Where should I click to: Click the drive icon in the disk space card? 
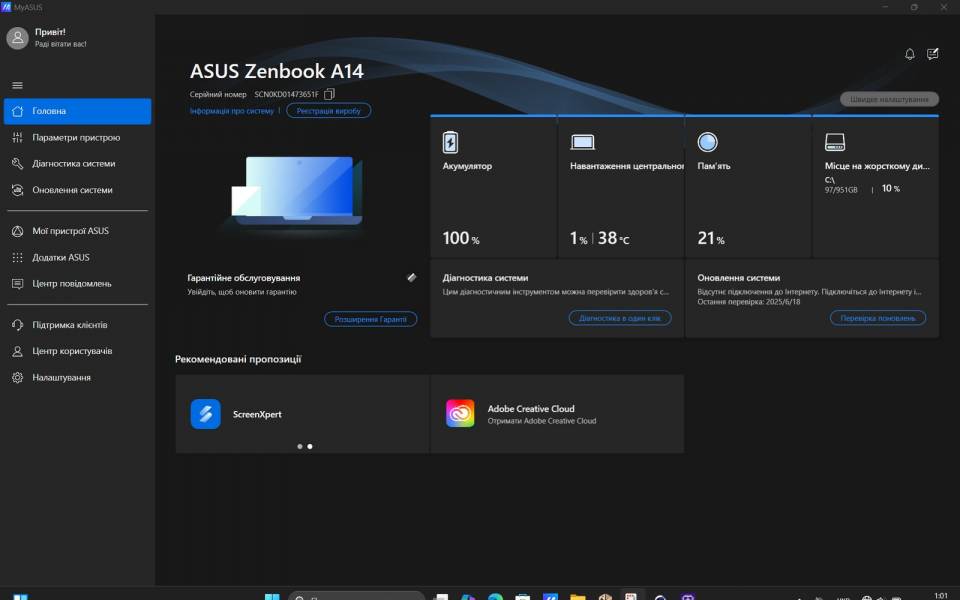tap(835, 142)
